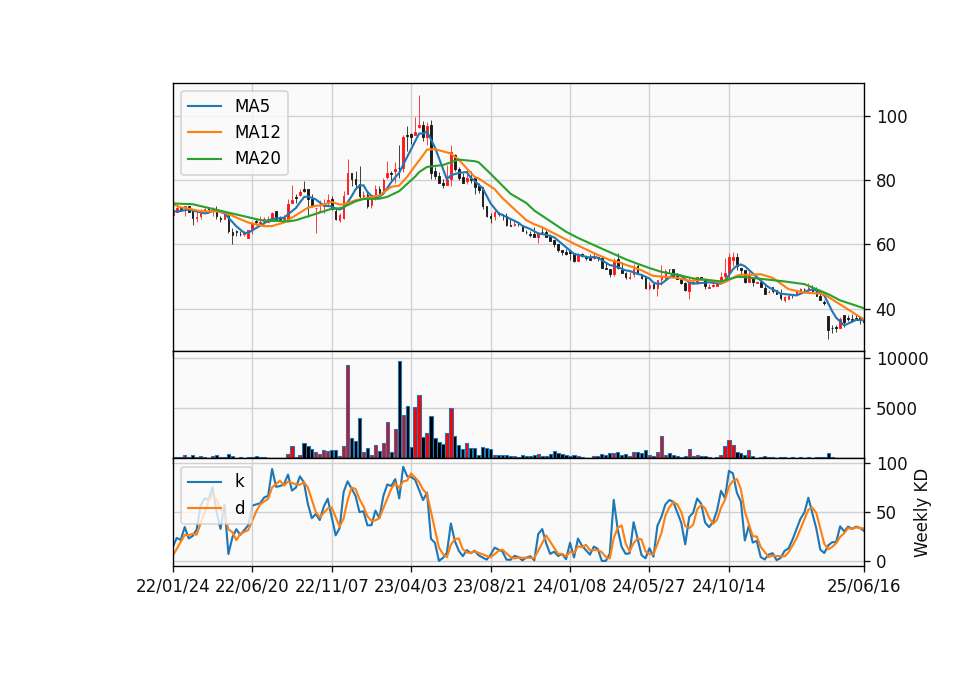Click the d legend entry
Screen dimensions: 960x690
pos(216,508)
